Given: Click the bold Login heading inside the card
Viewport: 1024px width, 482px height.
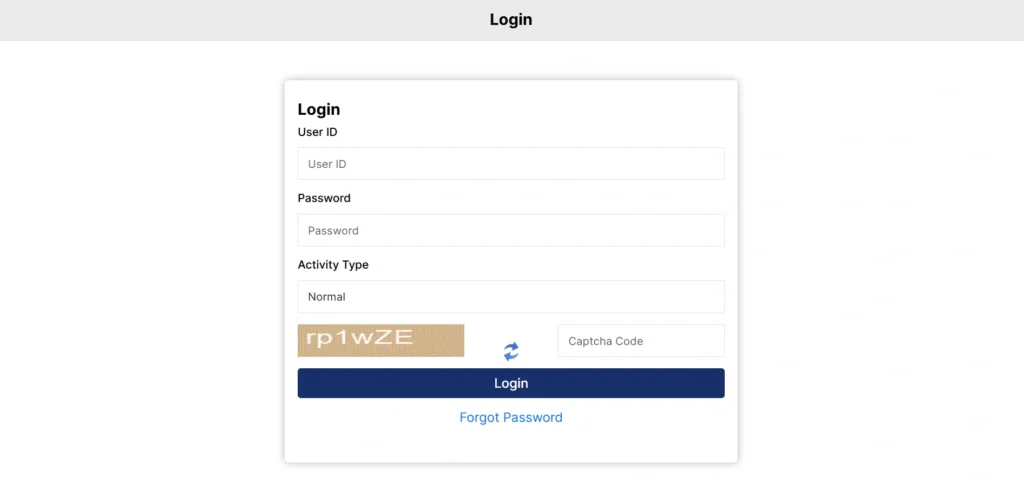Looking at the screenshot, I should [319, 110].
